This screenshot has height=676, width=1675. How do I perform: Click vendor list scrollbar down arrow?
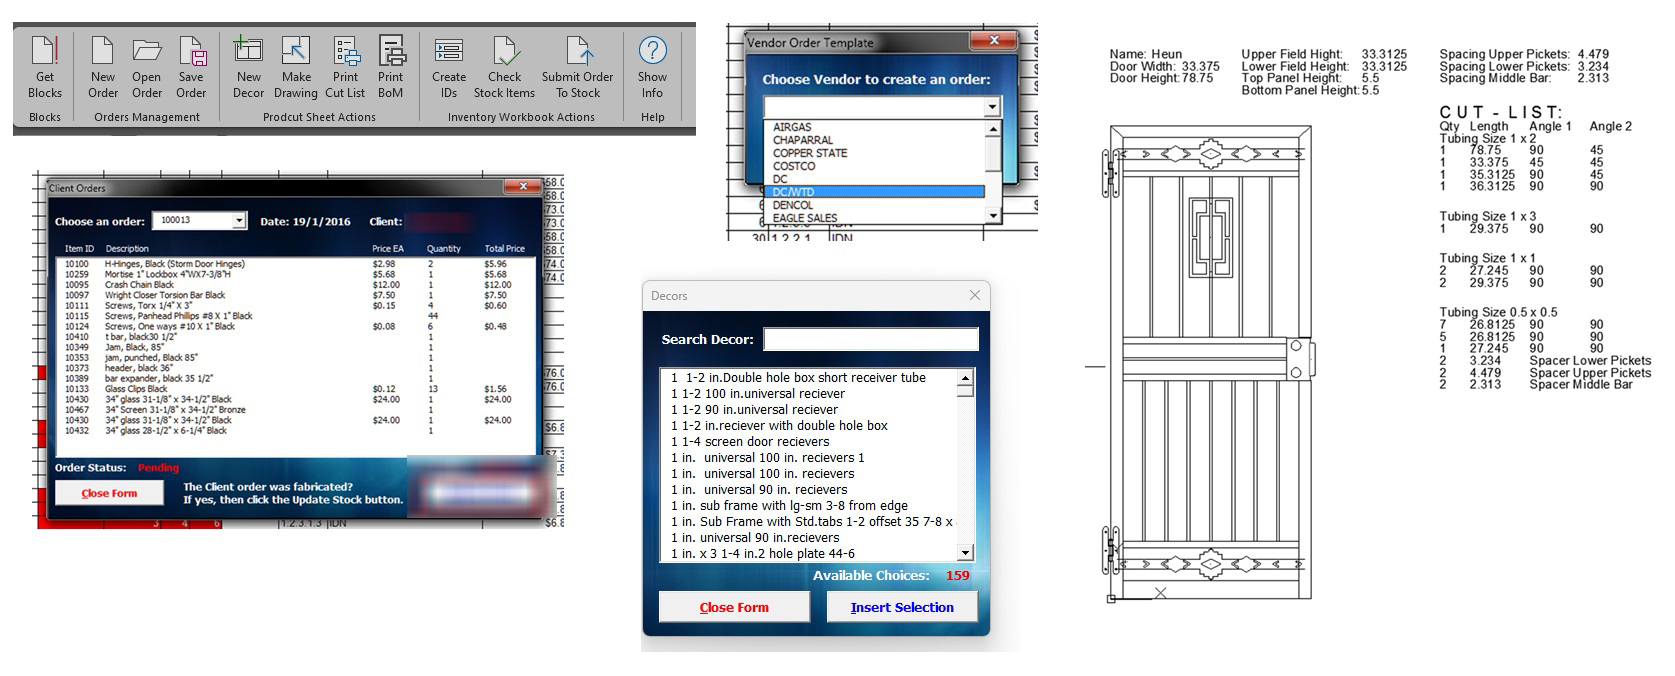(992, 216)
